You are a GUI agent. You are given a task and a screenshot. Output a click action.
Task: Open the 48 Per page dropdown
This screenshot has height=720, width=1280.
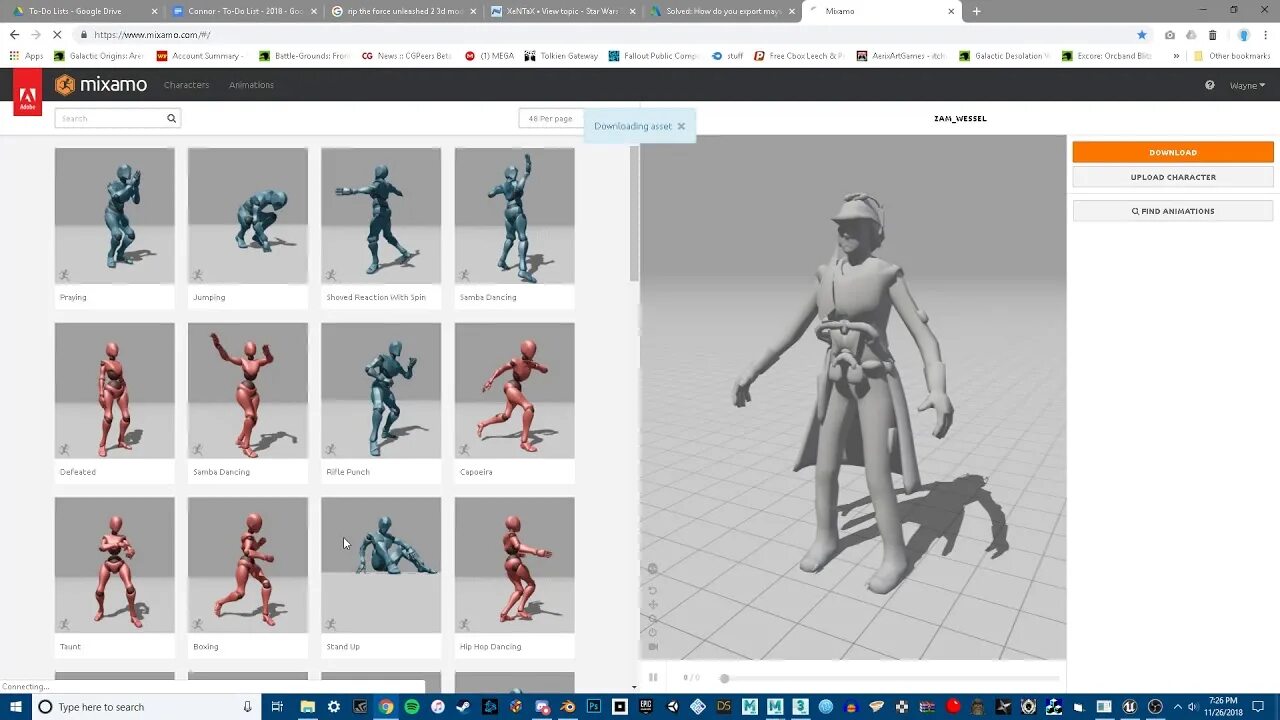tap(551, 118)
